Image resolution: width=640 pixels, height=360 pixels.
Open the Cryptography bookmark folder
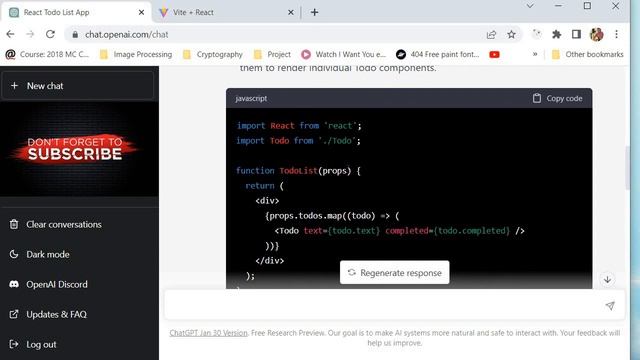[x=213, y=54]
